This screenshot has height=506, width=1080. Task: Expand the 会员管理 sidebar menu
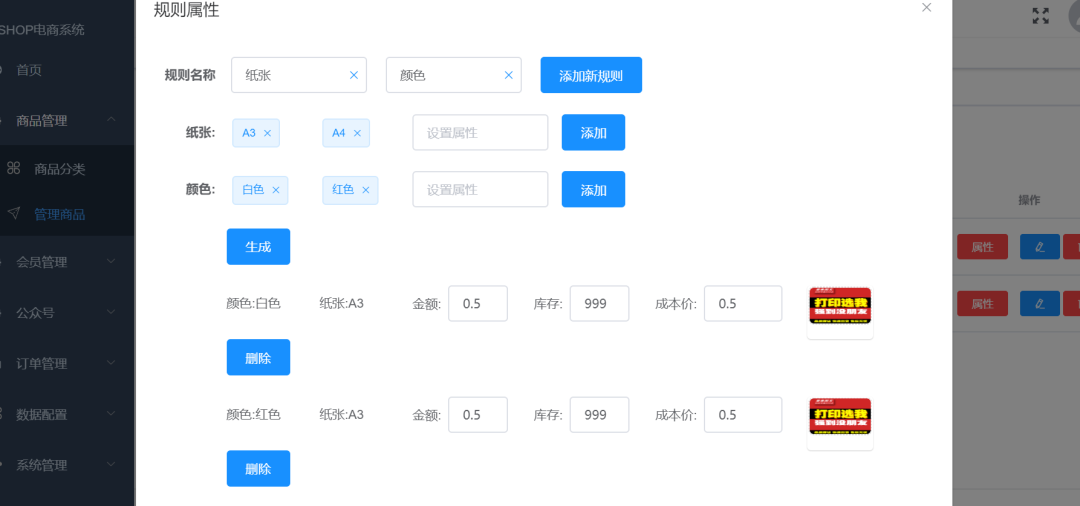68,262
